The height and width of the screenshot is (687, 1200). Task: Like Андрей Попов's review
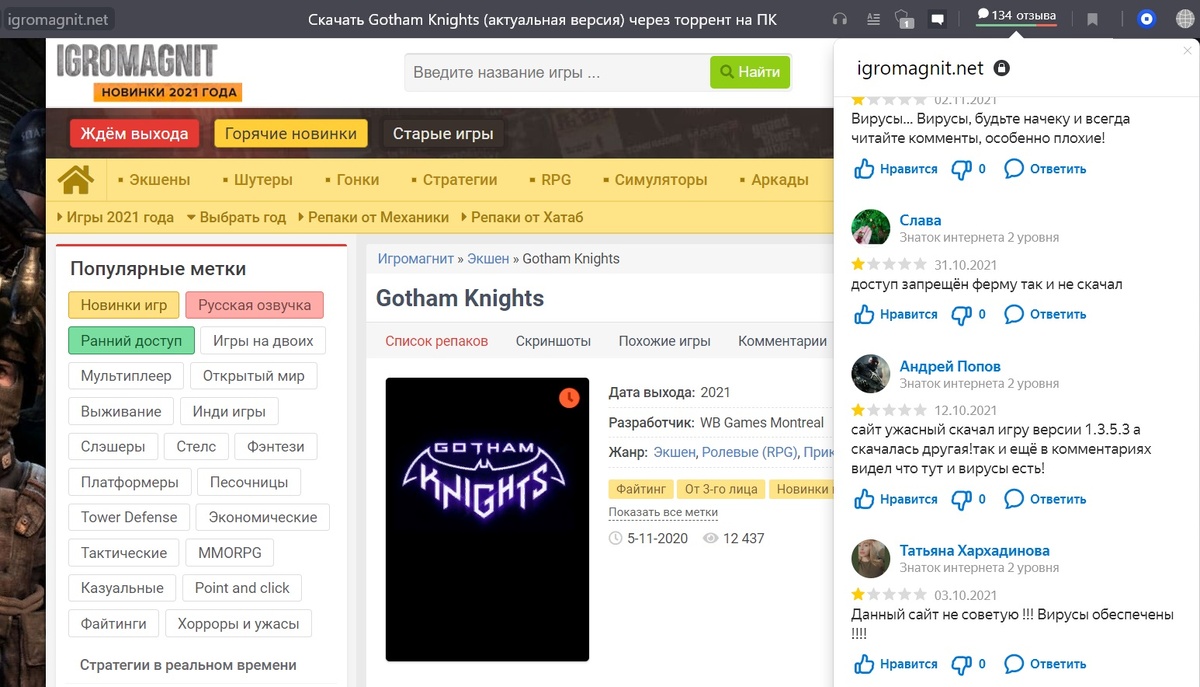[895, 499]
